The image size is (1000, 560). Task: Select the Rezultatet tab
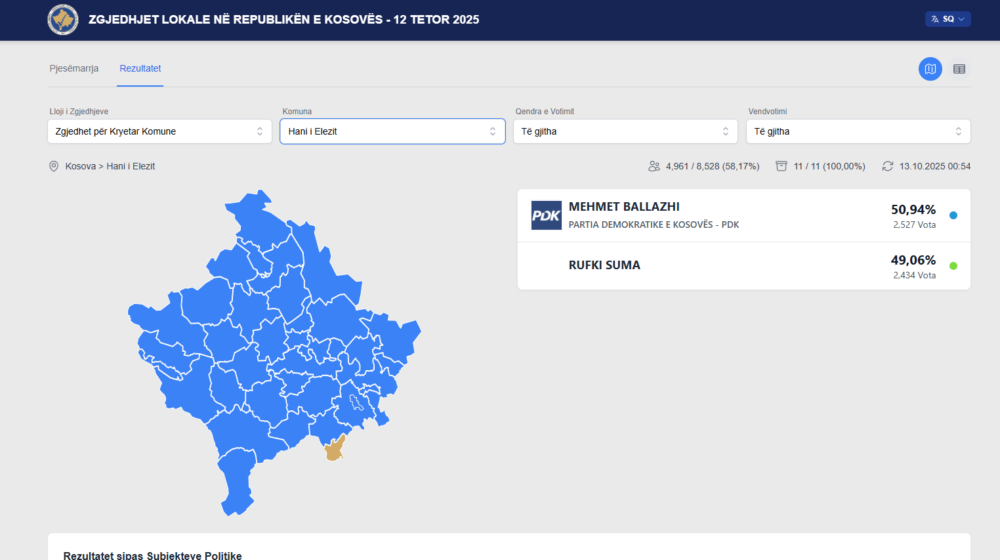pyautogui.click(x=140, y=68)
